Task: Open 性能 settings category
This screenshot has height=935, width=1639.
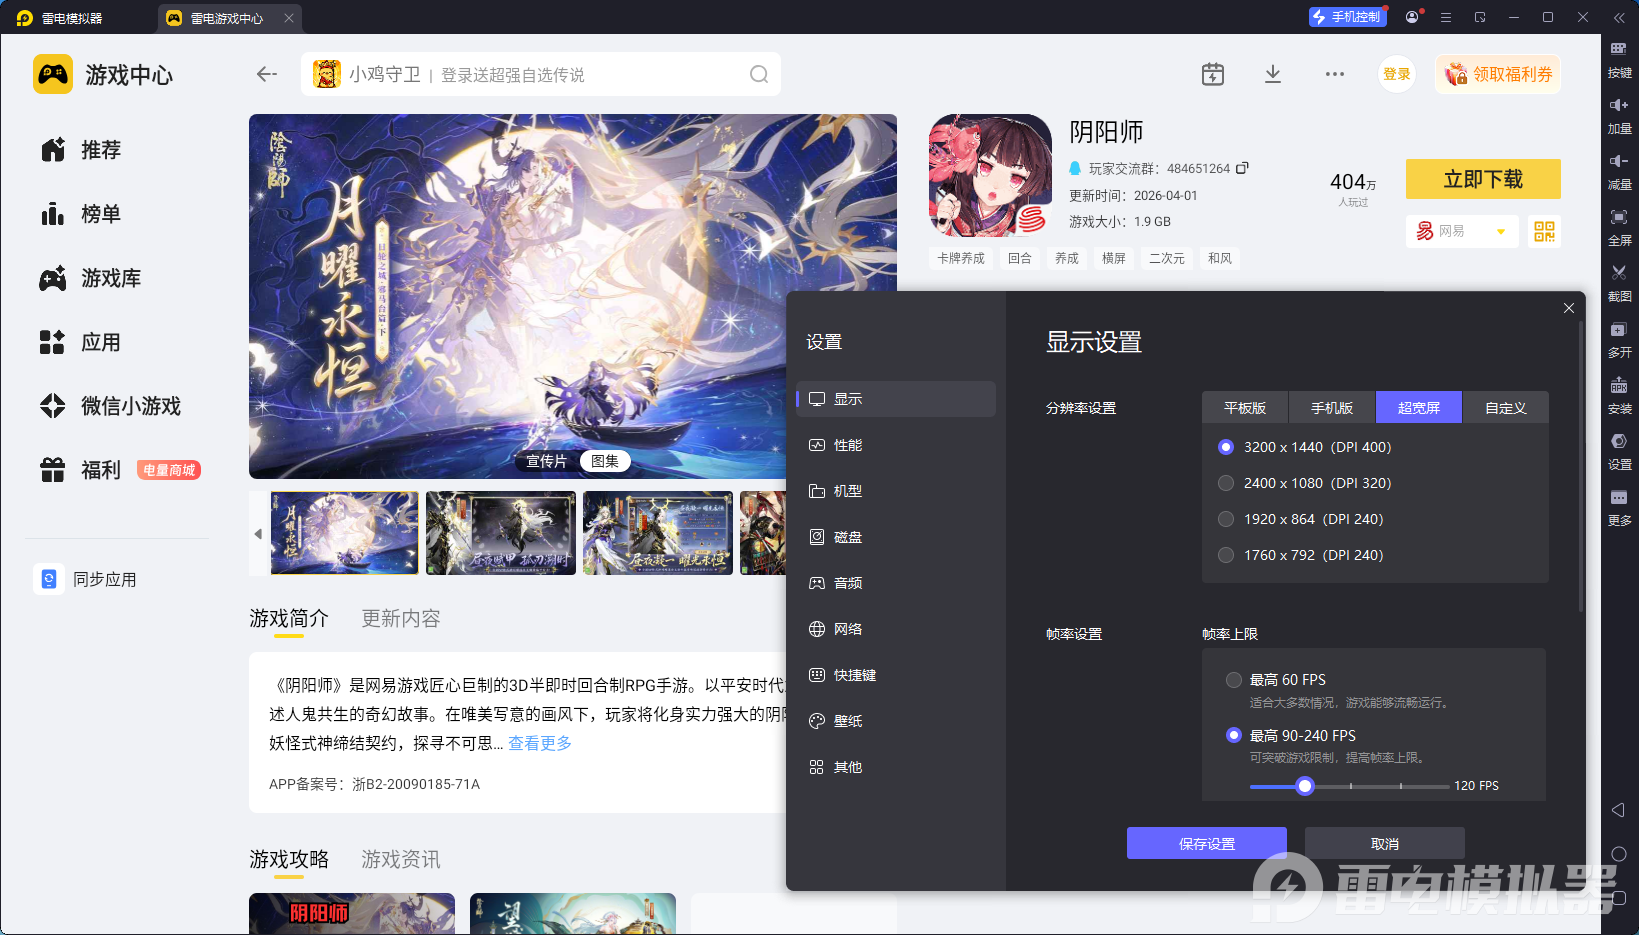Action: (x=896, y=445)
